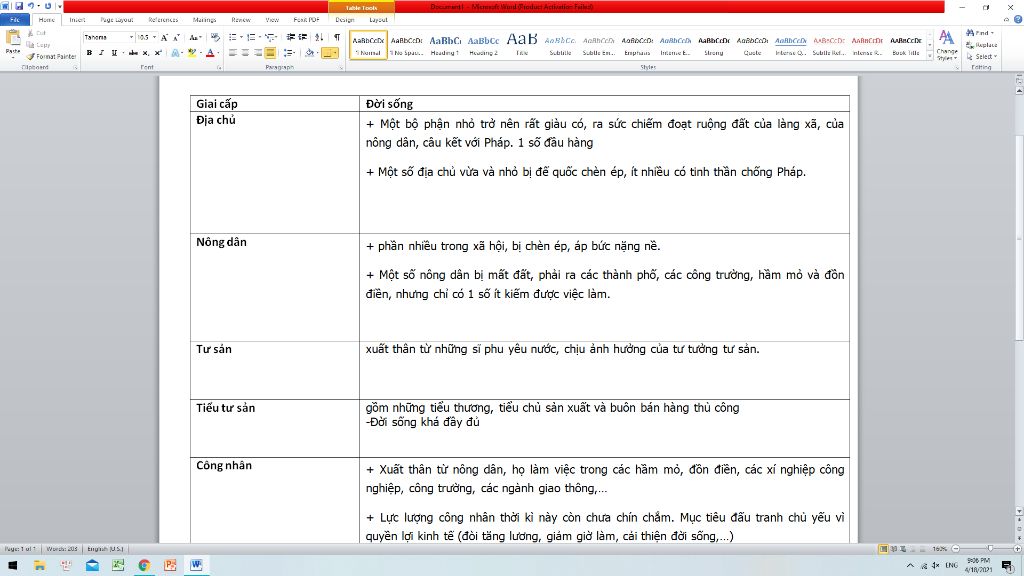
Task: Toggle Strikethrough formatting
Action: [x=133, y=53]
